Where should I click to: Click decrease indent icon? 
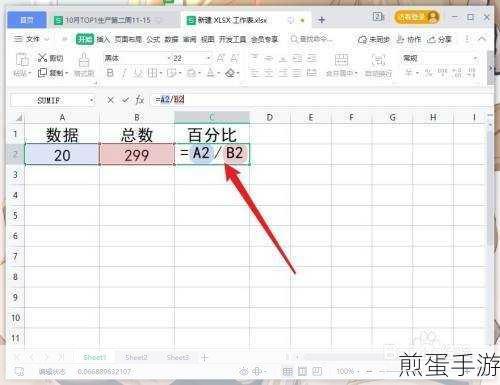tap(297, 58)
